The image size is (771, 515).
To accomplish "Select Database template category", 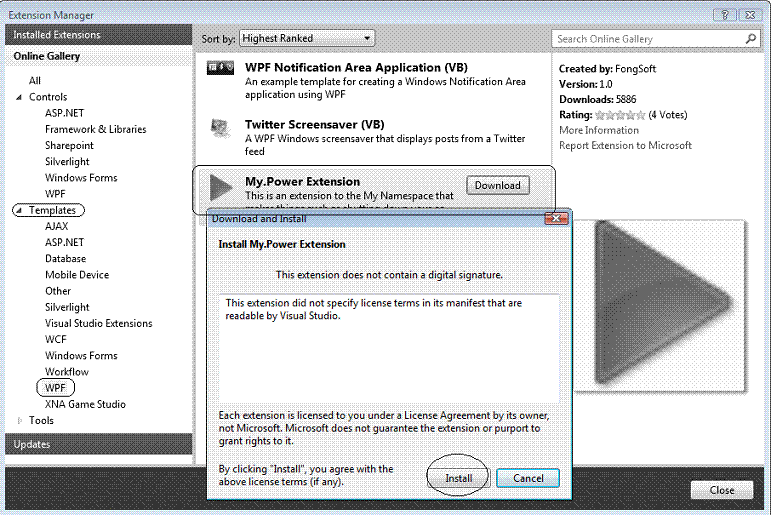I will 65,259.
